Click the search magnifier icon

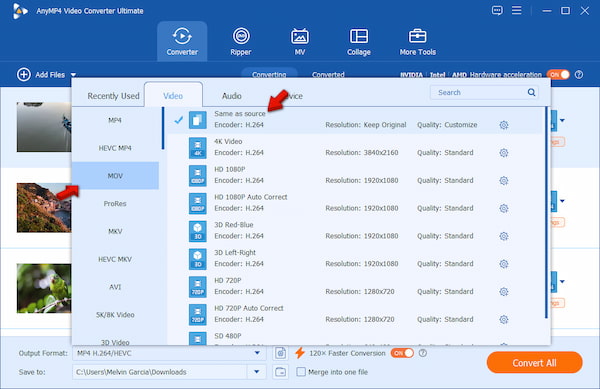coord(531,92)
